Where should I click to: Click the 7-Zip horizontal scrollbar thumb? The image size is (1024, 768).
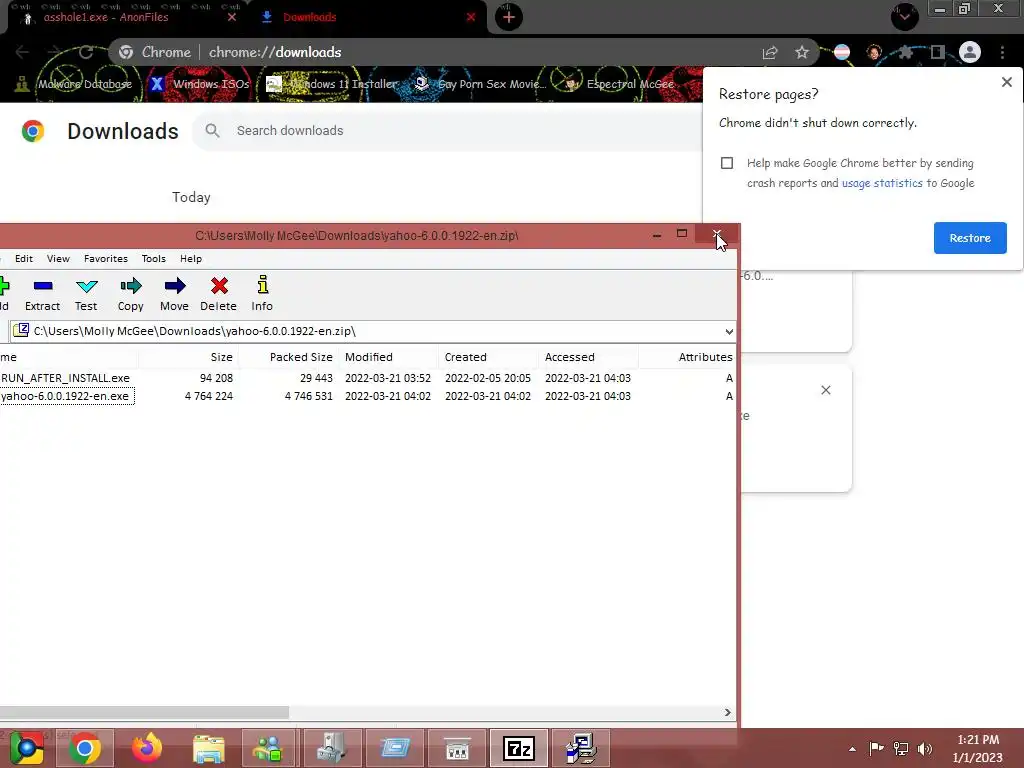click(144, 712)
